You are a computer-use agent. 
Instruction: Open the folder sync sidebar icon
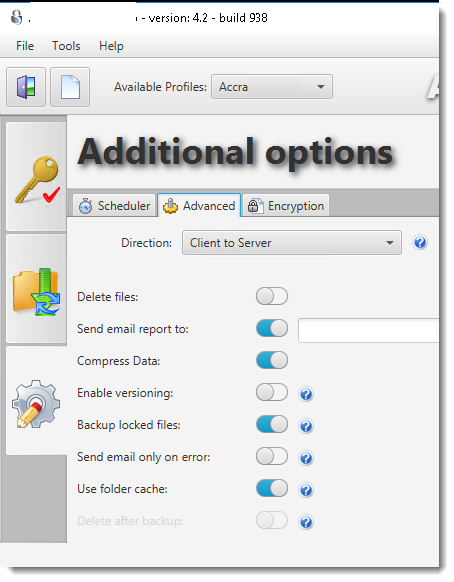point(36,288)
